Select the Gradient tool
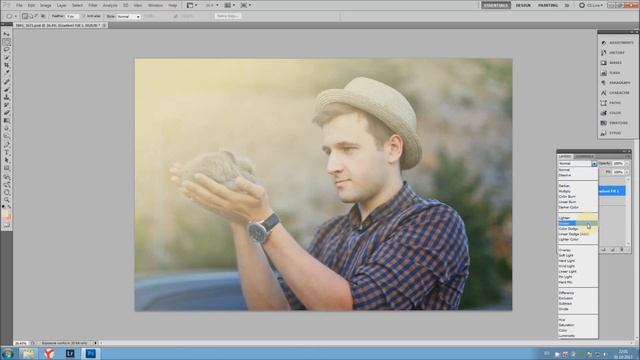Image resolution: width=640 pixels, height=360 pixels. click(7, 121)
